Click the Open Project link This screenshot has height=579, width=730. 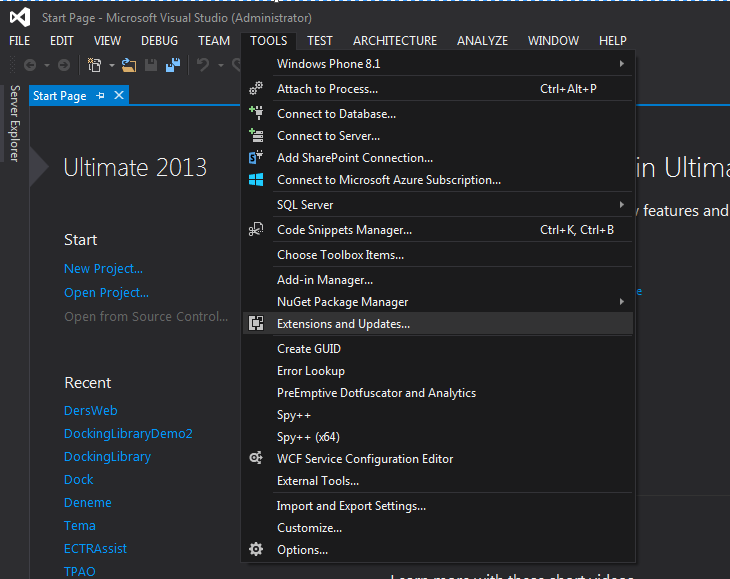point(106,293)
